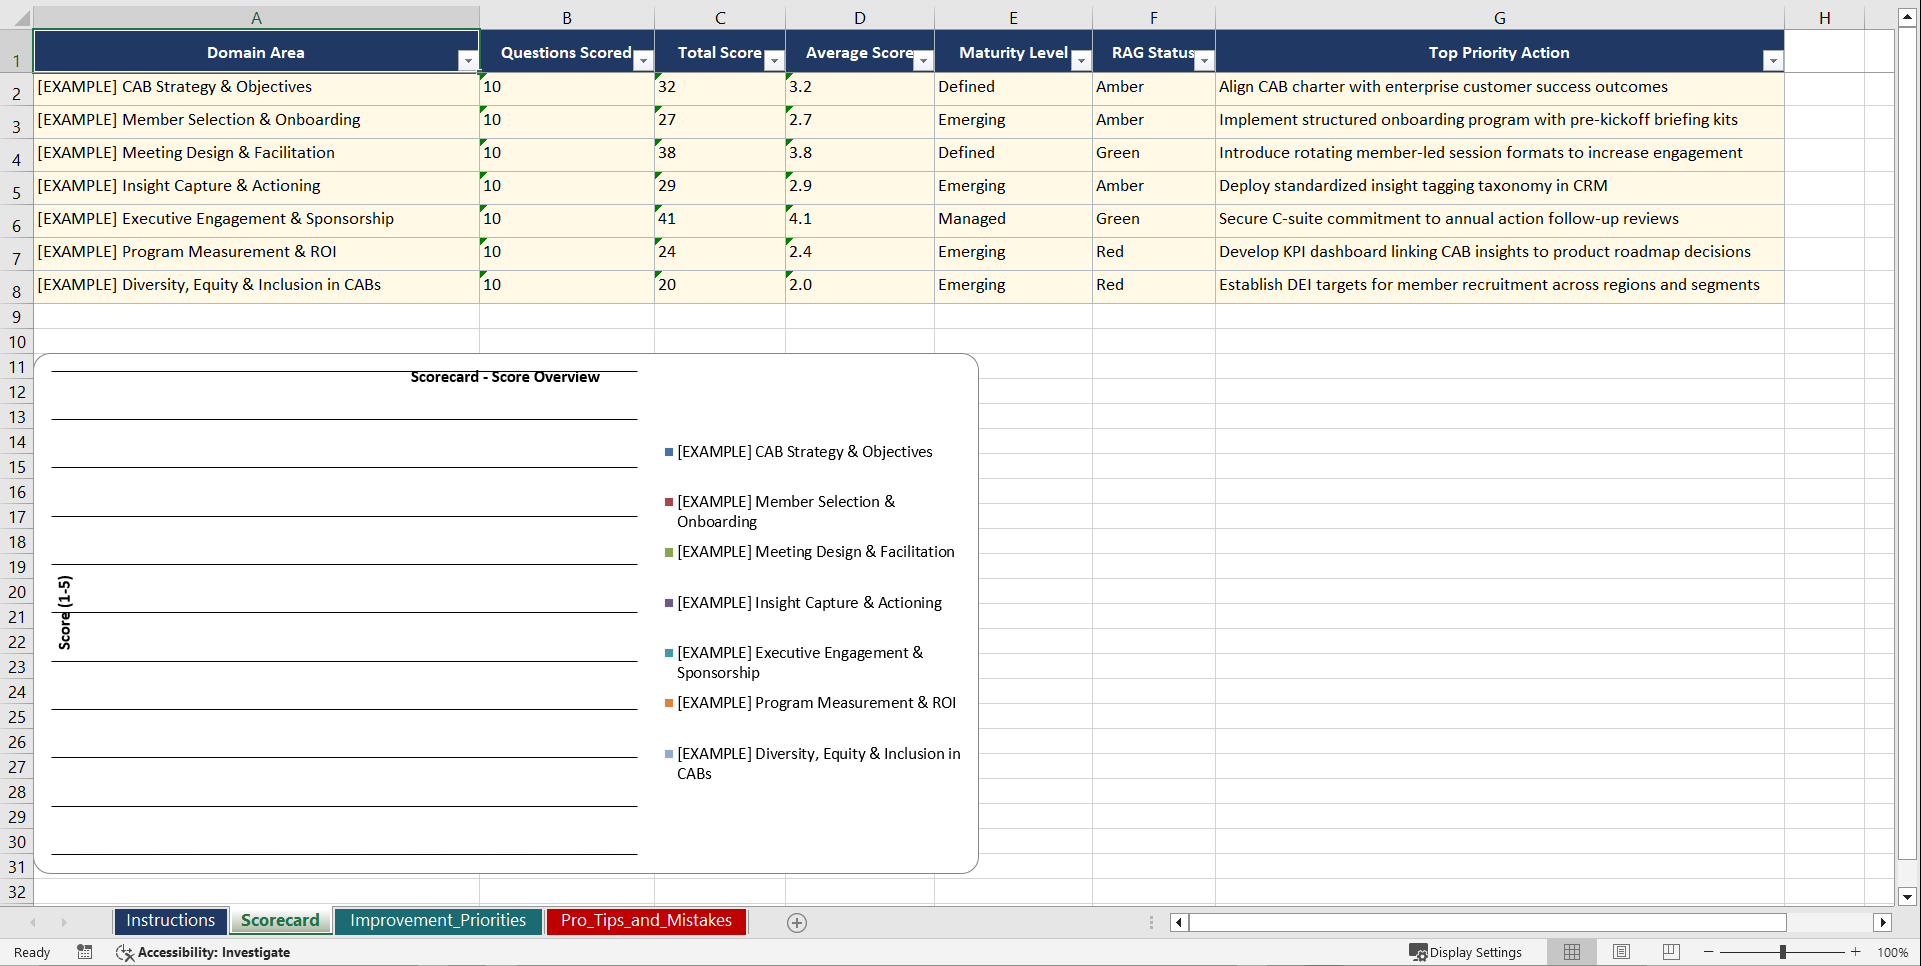Click the right sheet-tab scroll arrow

click(64, 922)
